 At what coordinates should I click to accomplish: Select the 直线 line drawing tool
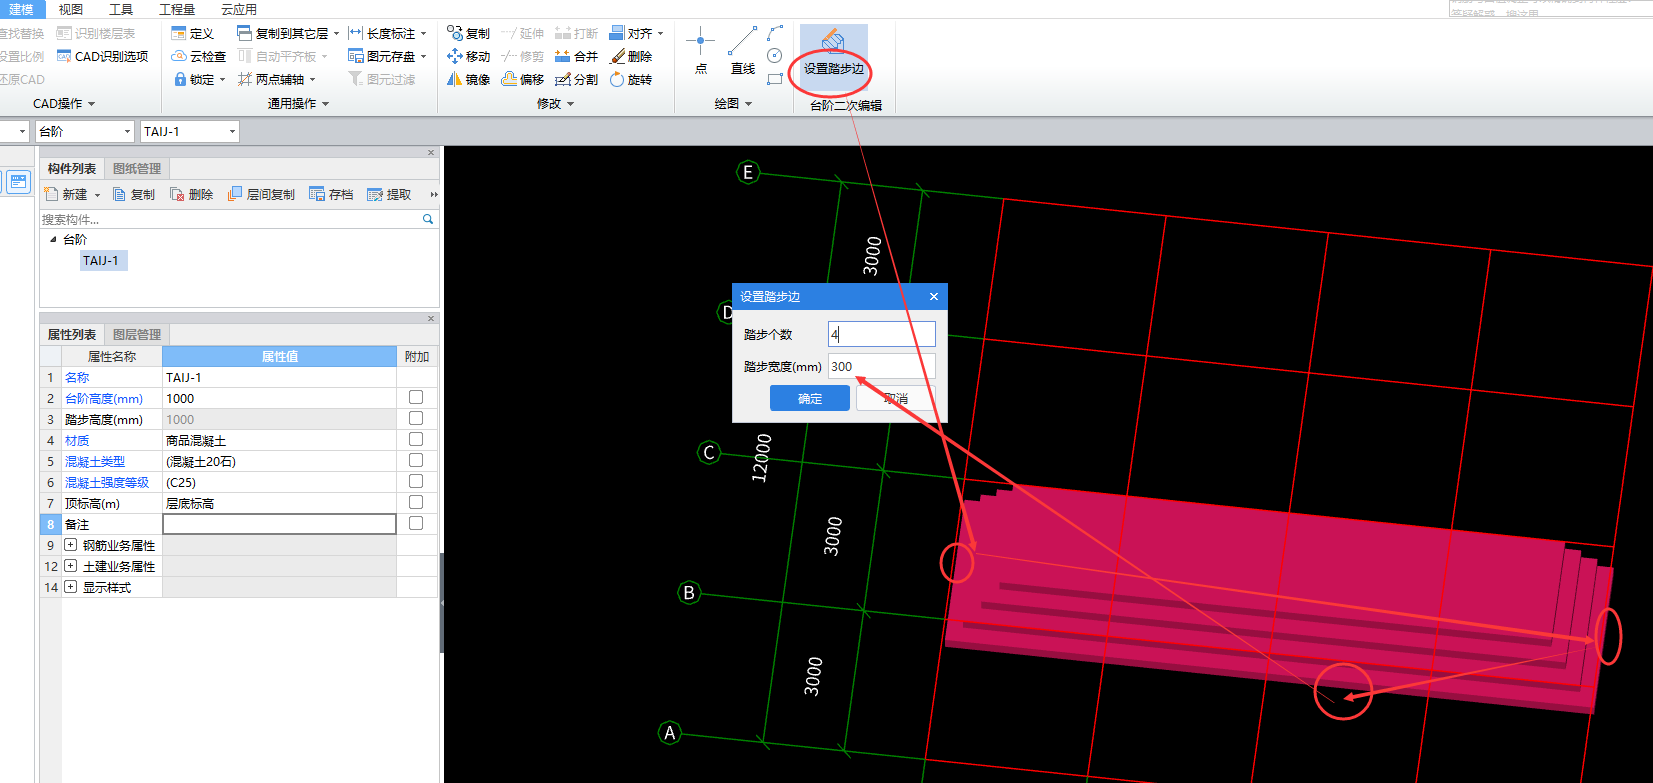pyautogui.click(x=743, y=51)
